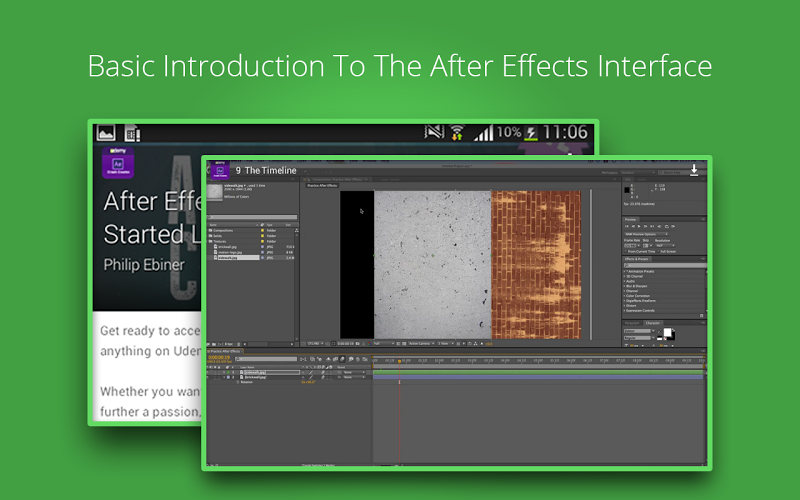Enable the From Current Time checkbox
Viewport: 800px width, 500px height.
click(x=626, y=252)
